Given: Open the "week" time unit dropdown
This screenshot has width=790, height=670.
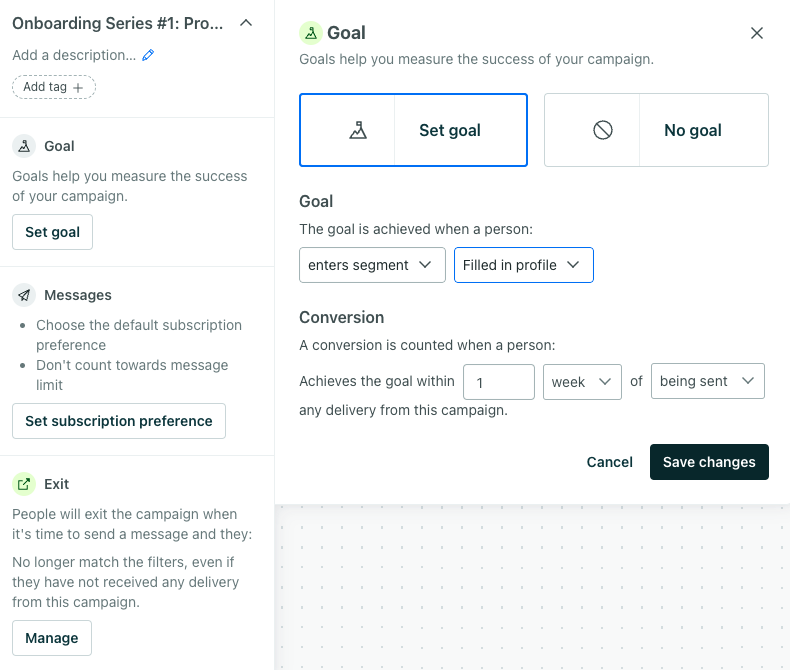Looking at the screenshot, I should 582,381.
